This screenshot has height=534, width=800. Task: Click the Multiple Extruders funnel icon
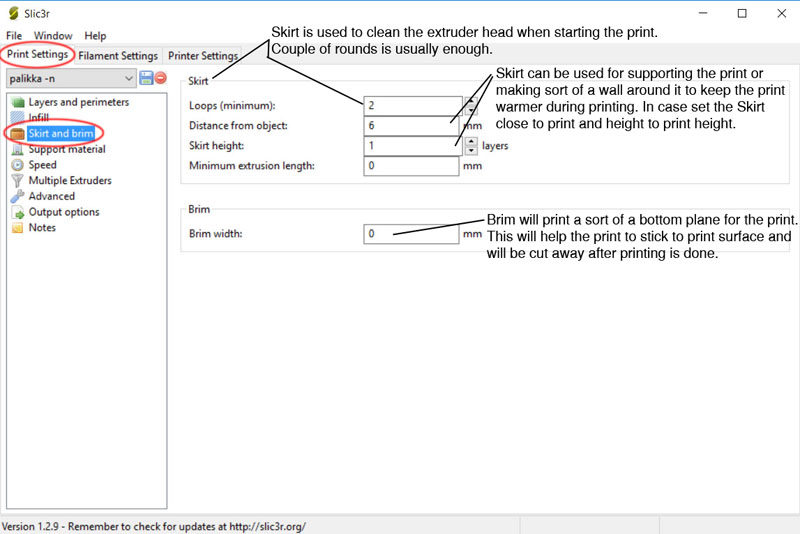click(x=18, y=181)
